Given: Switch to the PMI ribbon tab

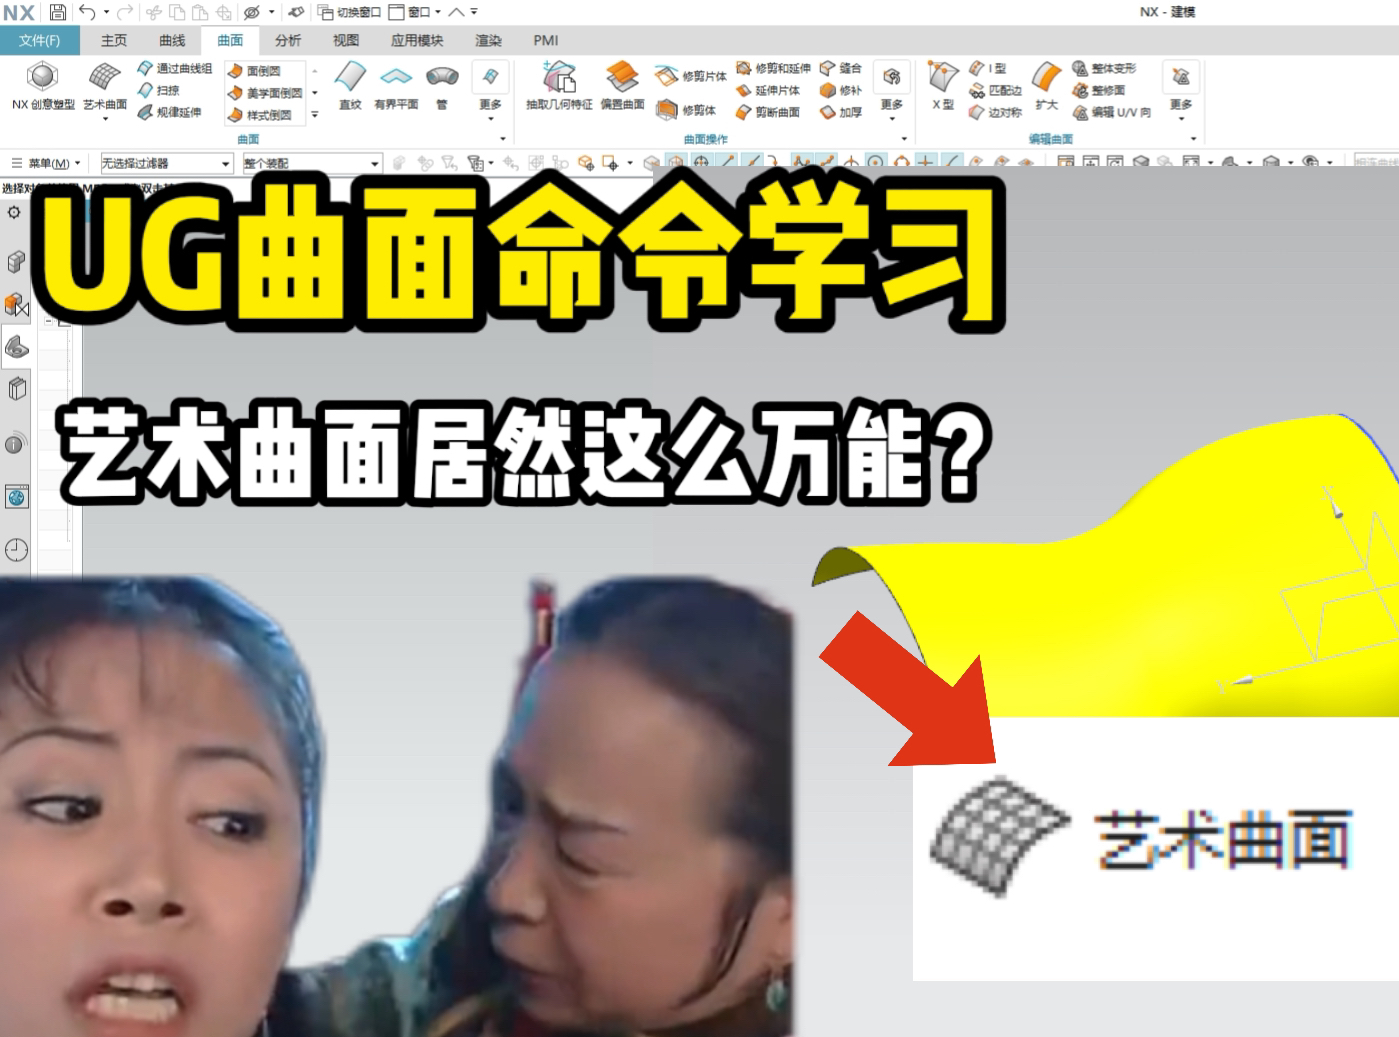Looking at the screenshot, I should 546,40.
